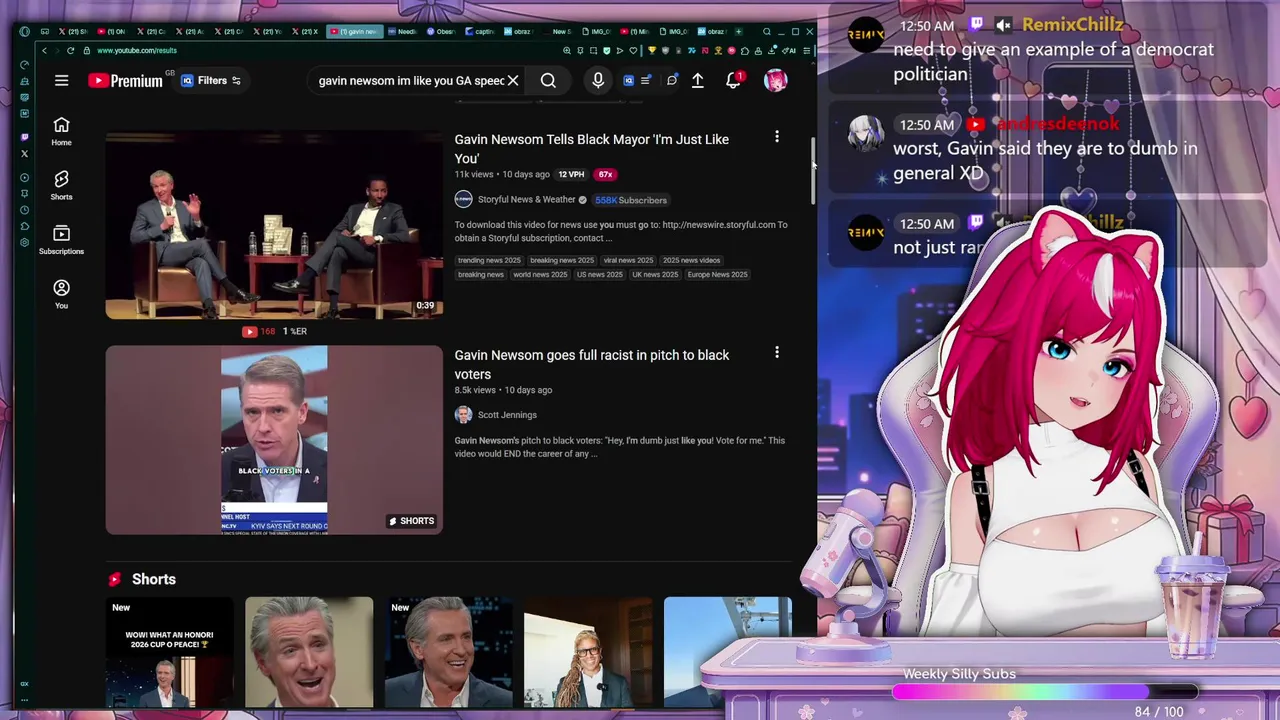
Task: Click the 'viral news 2025' tag
Action: (628, 261)
